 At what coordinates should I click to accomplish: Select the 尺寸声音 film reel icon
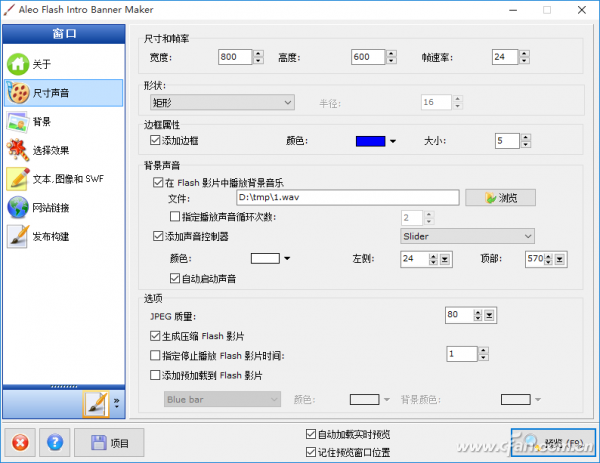(18, 93)
